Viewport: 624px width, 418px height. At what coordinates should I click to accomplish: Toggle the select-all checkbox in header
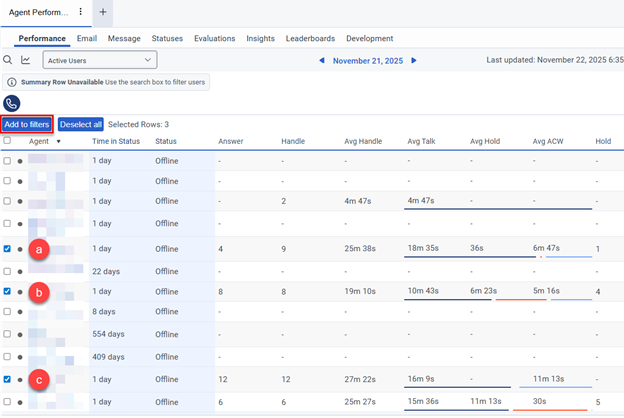[x=8, y=141]
